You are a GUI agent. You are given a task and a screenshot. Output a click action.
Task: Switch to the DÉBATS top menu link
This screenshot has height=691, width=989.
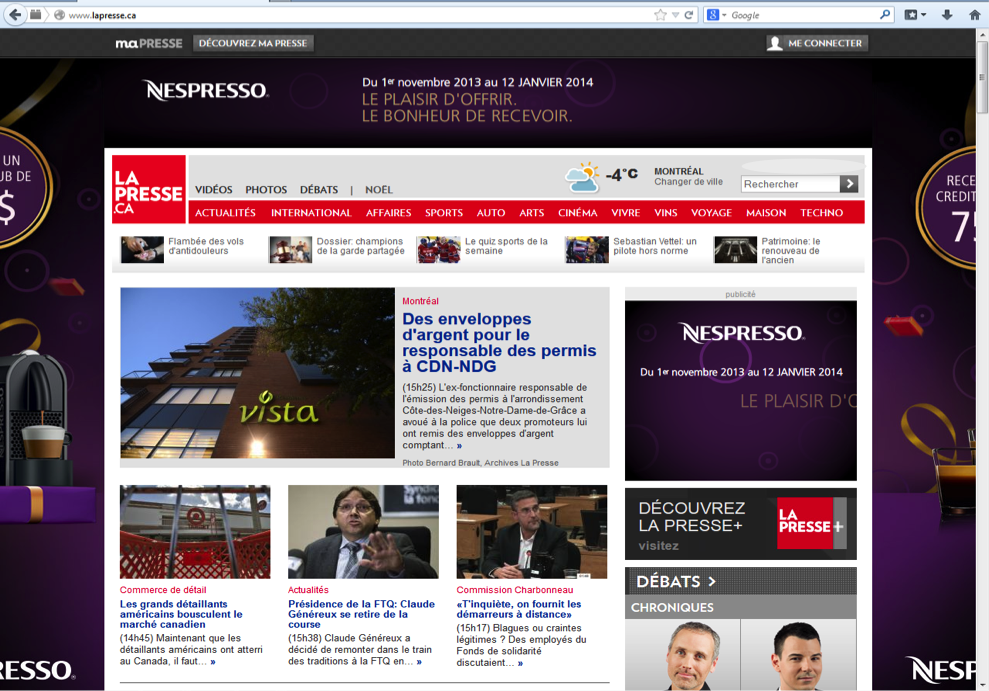319,190
